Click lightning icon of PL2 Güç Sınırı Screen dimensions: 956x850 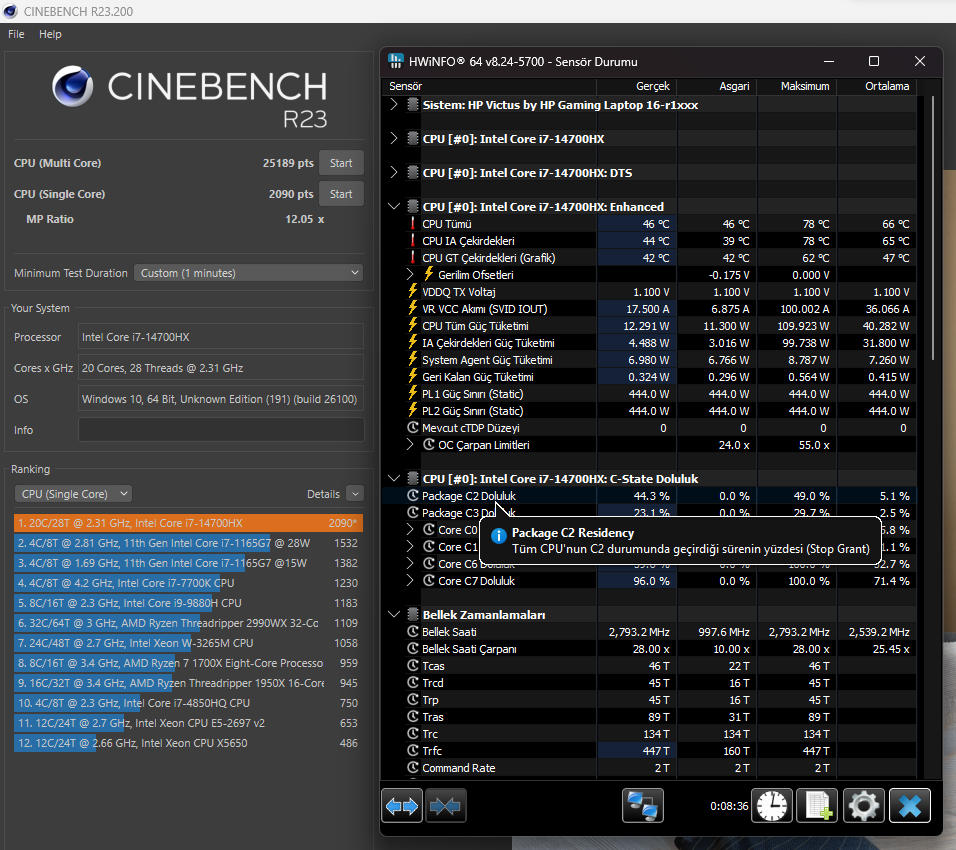coord(413,411)
